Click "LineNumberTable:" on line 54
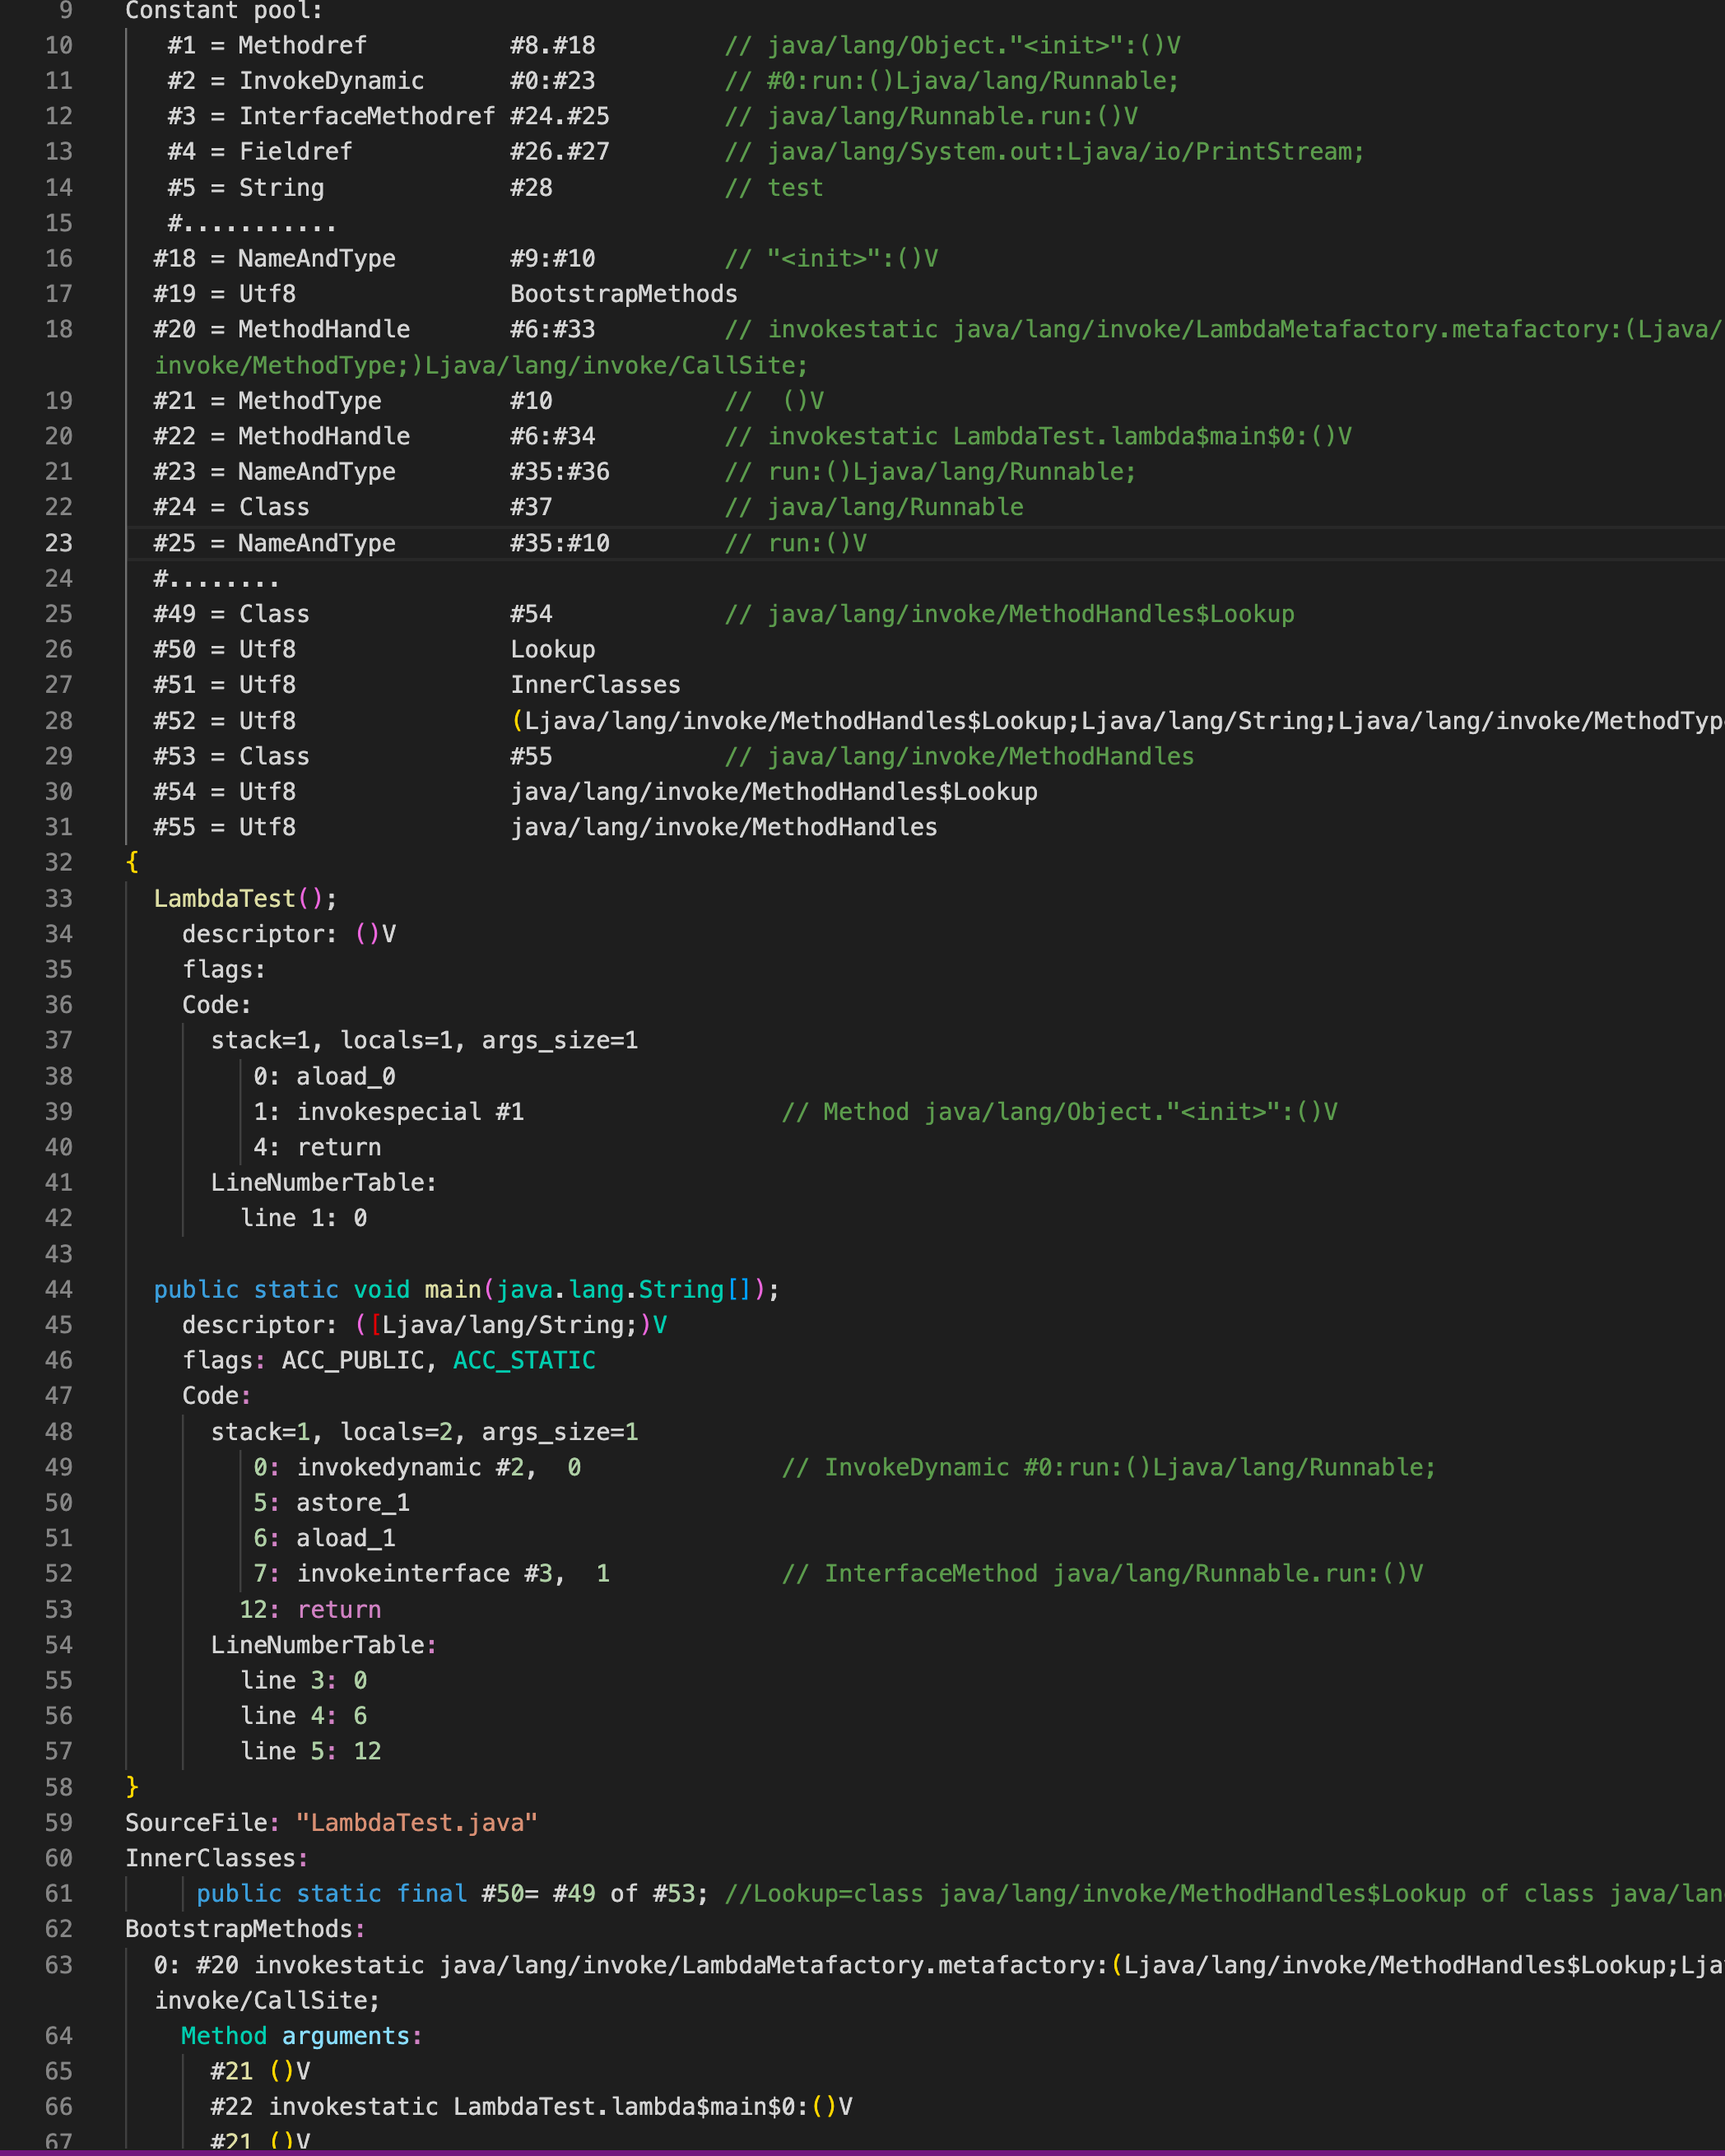The width and height of the screenshot is (1725, 2156). [324, 1645]
